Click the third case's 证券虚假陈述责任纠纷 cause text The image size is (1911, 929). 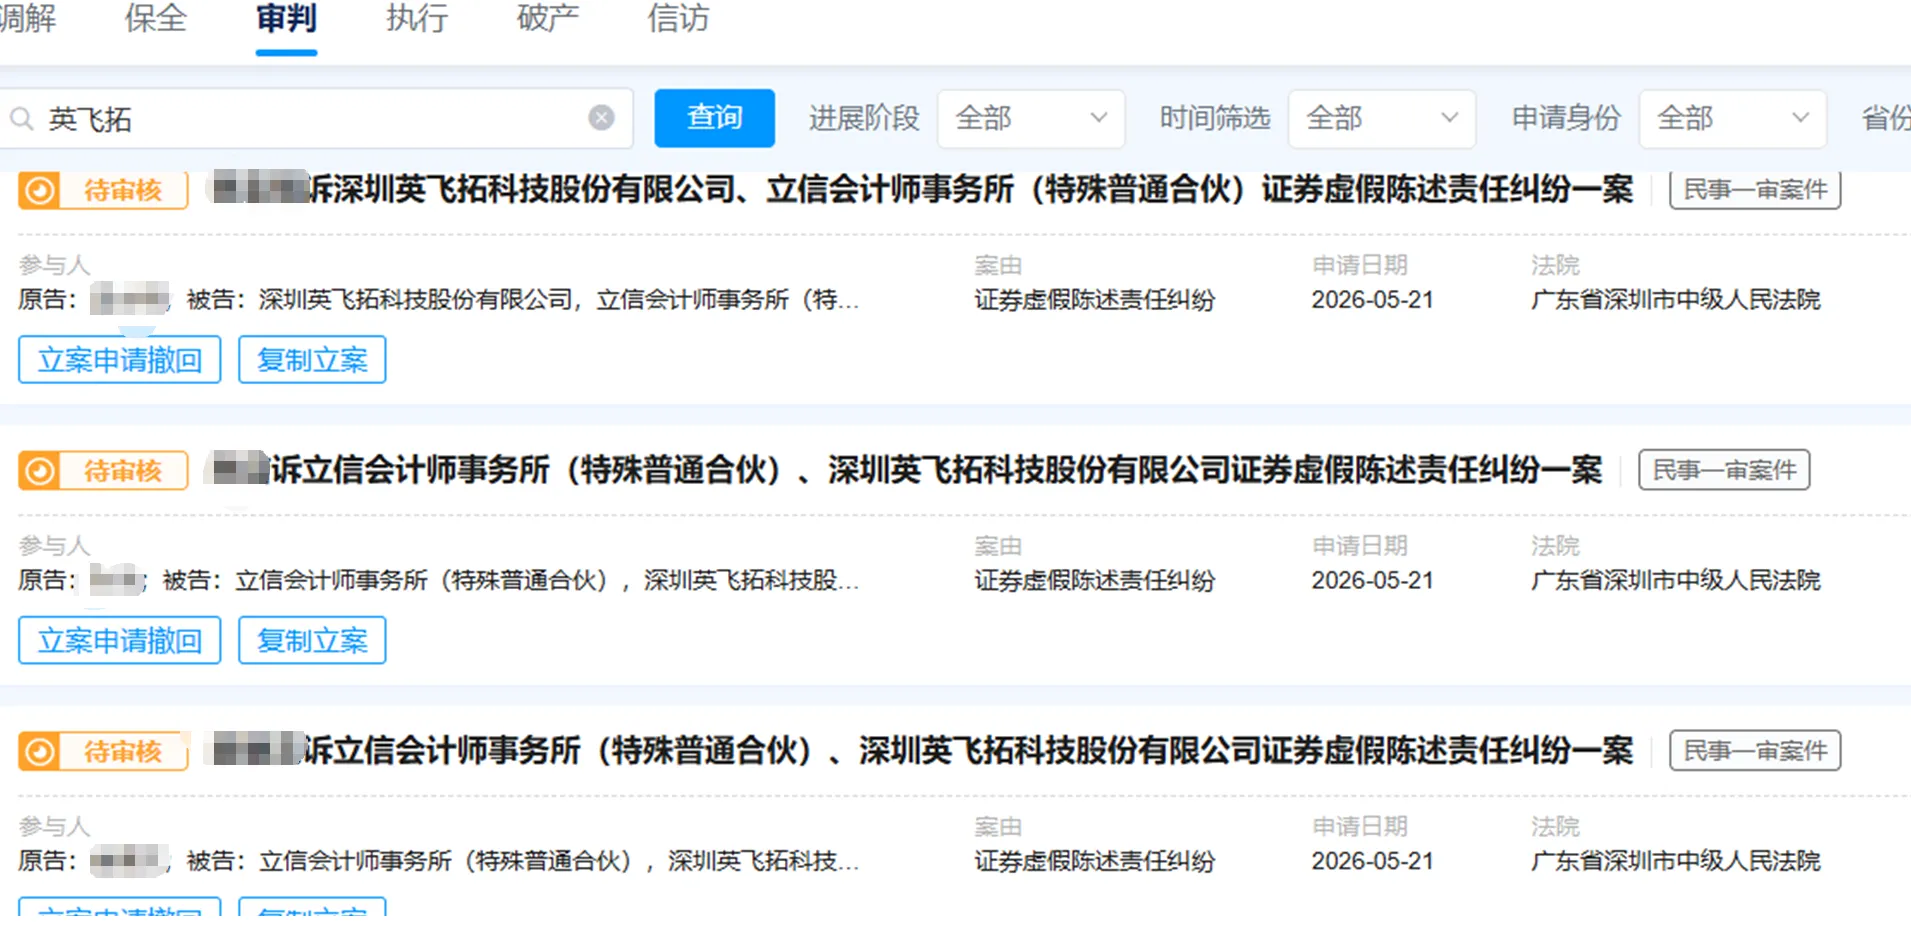1095,861
